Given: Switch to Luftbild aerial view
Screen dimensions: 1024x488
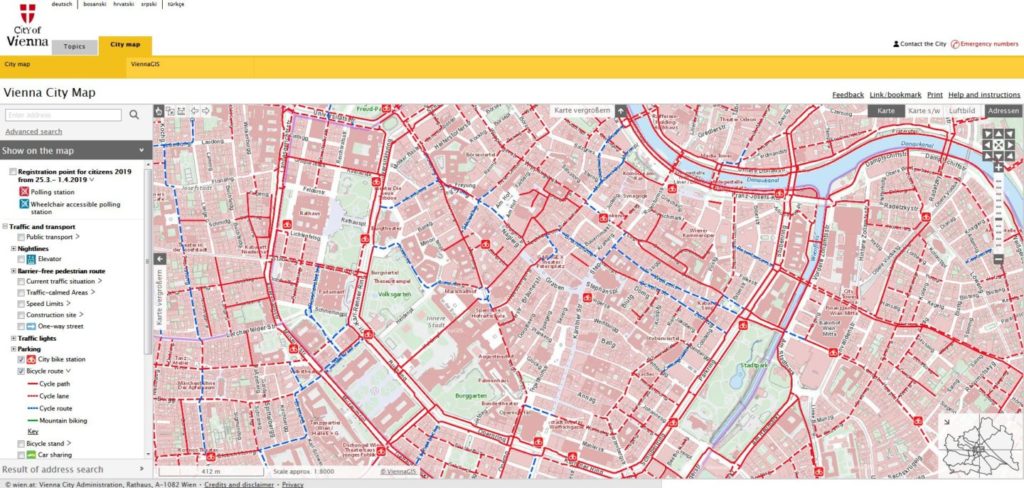Looking at the screenshot, I should 961,111.
